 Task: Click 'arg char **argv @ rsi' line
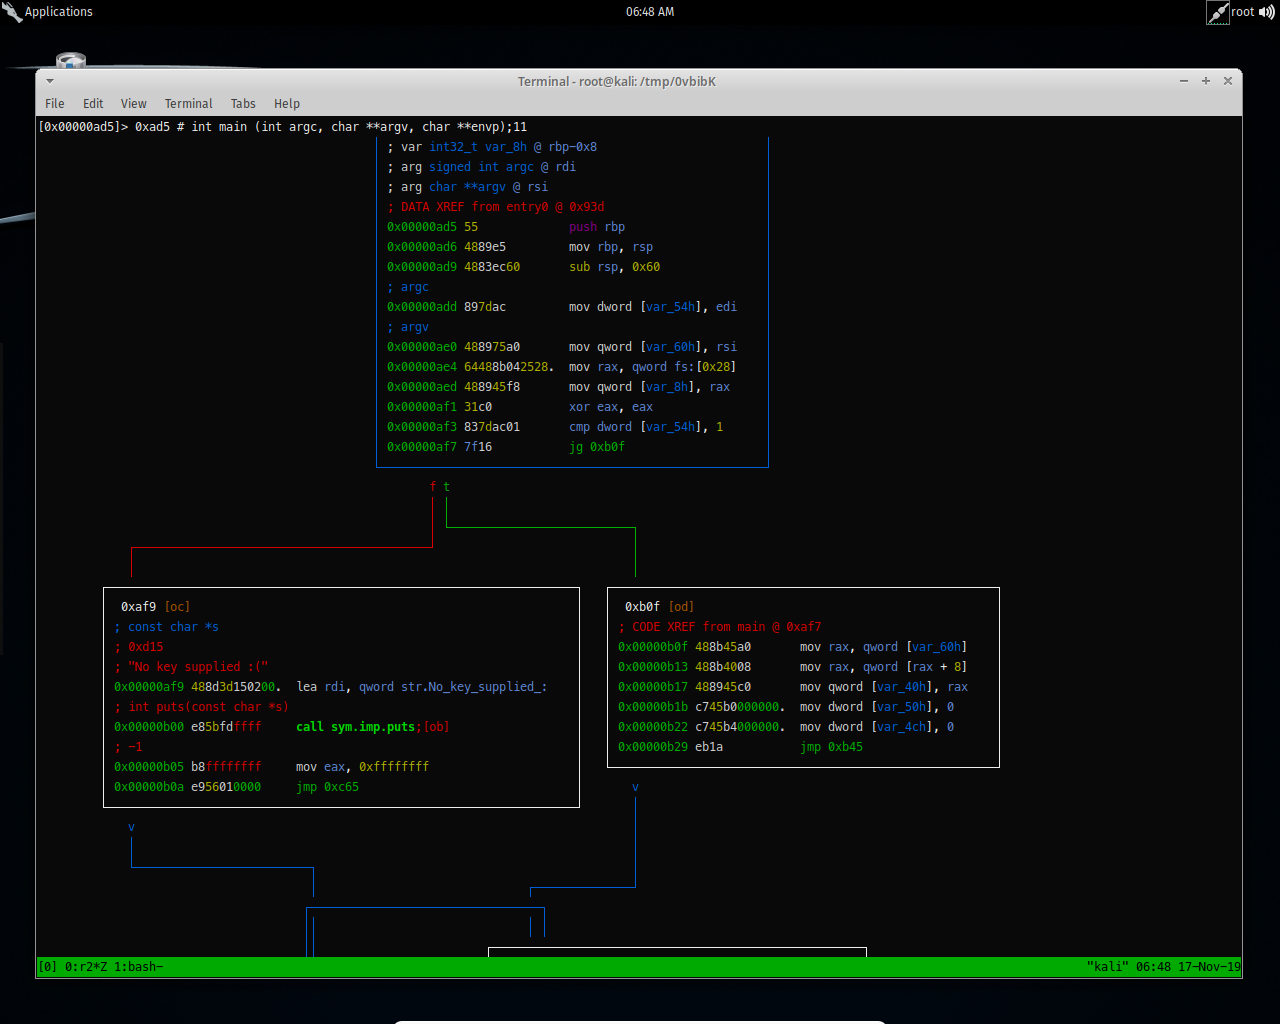(x=468, y=187)
